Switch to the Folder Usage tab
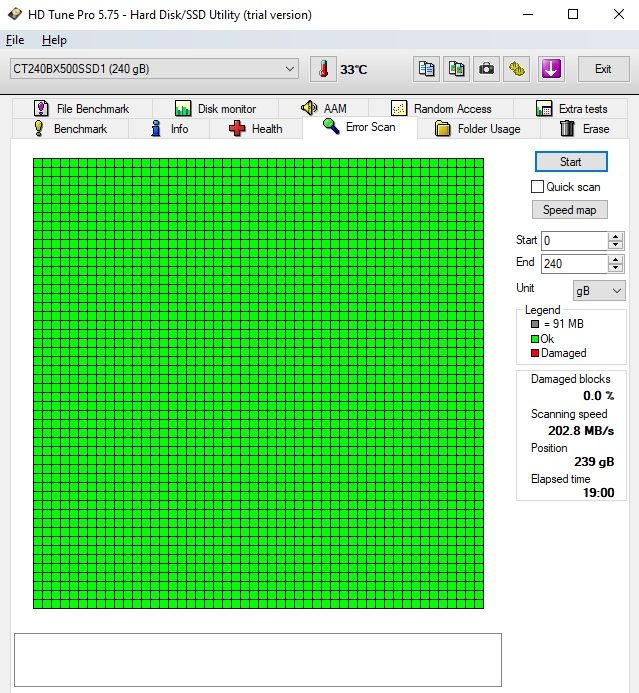 (478, 129)
